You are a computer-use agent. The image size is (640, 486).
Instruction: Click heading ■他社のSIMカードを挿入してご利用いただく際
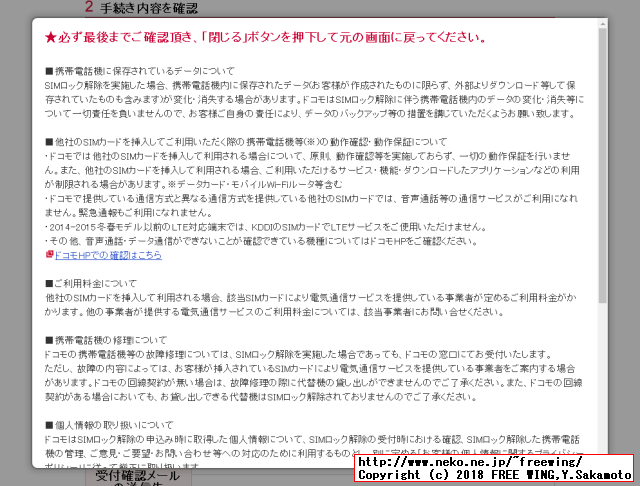pyautogui.click(x=246, y=142)
